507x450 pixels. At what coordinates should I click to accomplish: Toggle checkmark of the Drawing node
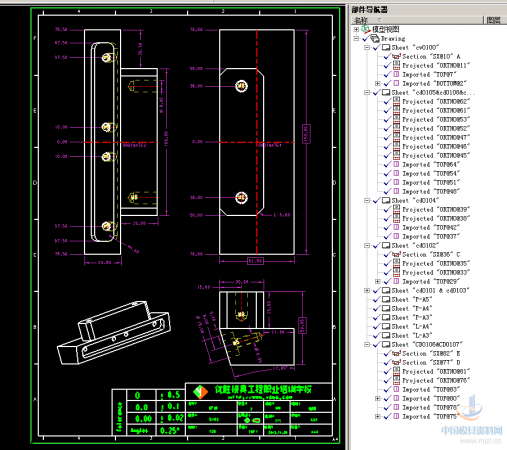tap(366, 39)
